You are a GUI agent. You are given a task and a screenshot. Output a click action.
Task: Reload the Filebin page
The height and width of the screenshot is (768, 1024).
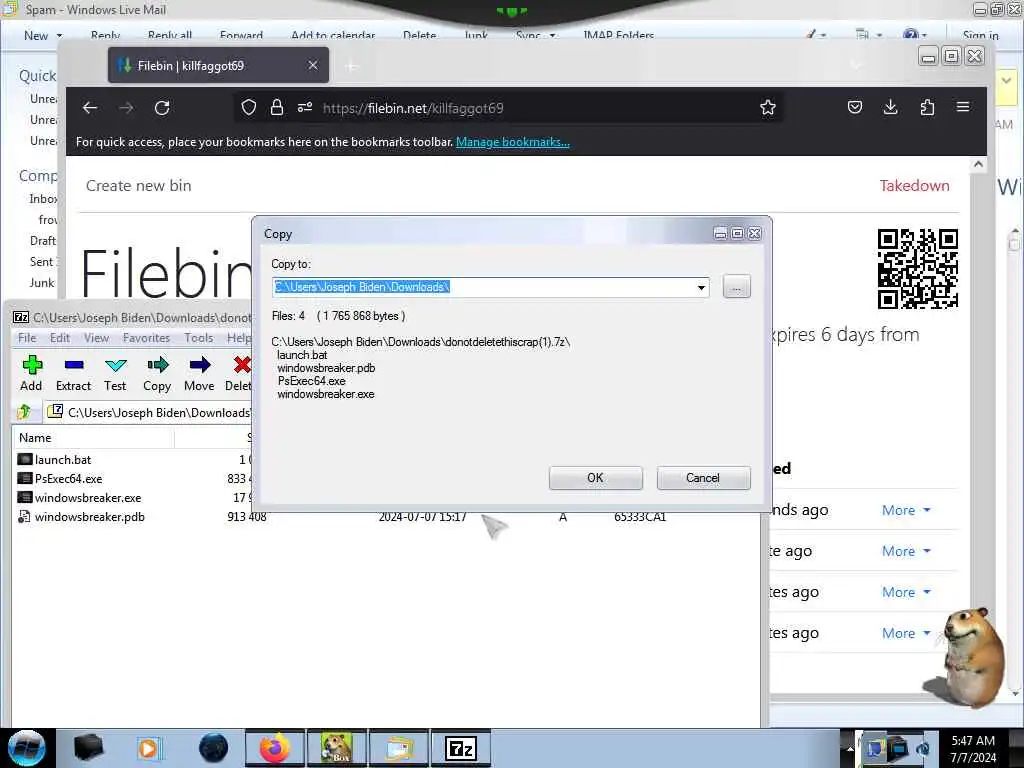[162, 108]
